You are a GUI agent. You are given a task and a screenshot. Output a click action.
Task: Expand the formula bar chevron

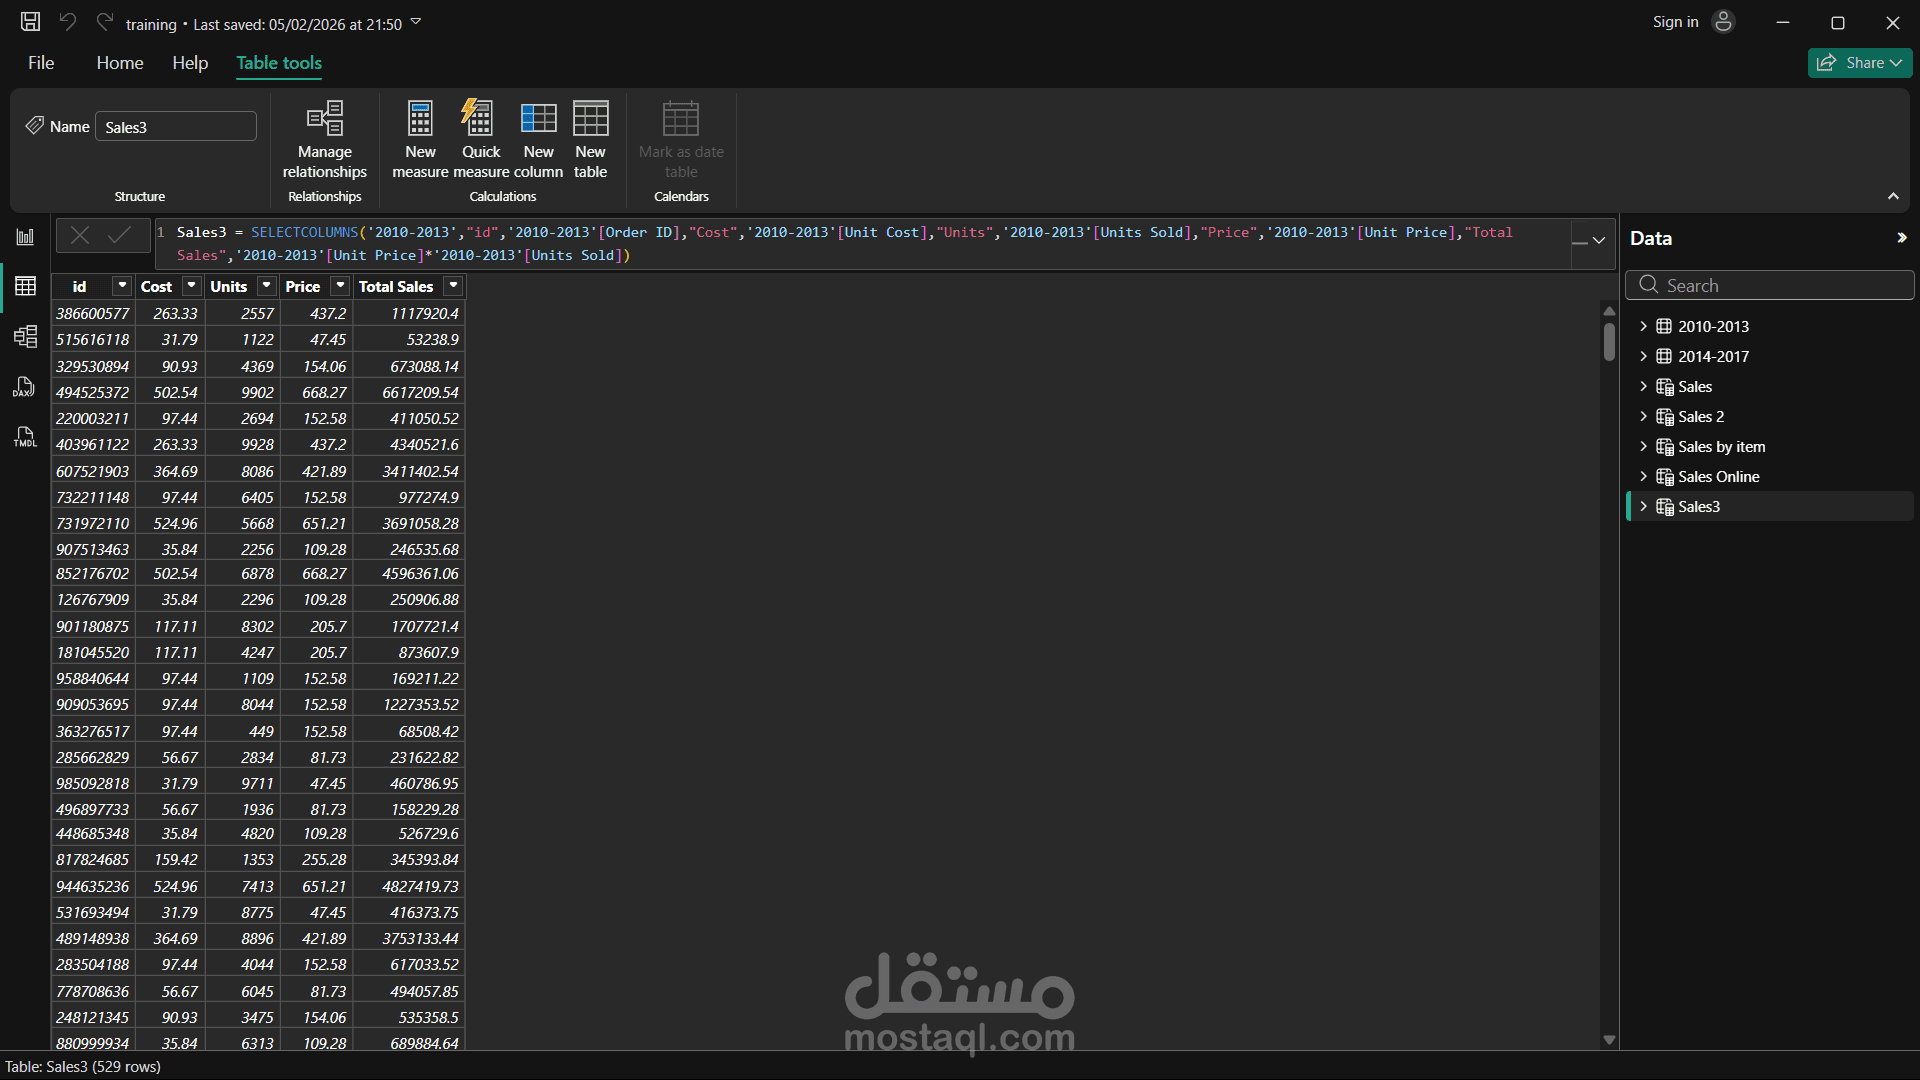coord(1599,240)
